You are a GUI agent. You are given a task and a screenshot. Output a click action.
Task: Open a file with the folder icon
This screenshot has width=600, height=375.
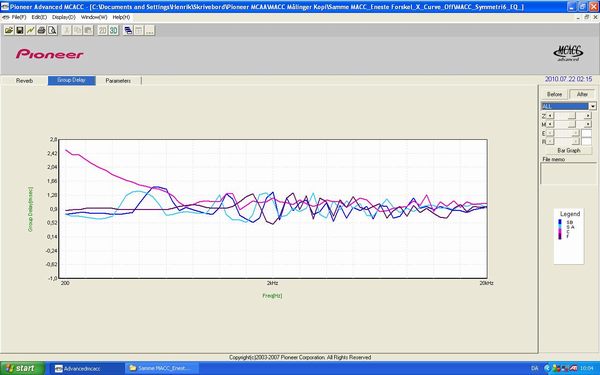coord(9,30)
